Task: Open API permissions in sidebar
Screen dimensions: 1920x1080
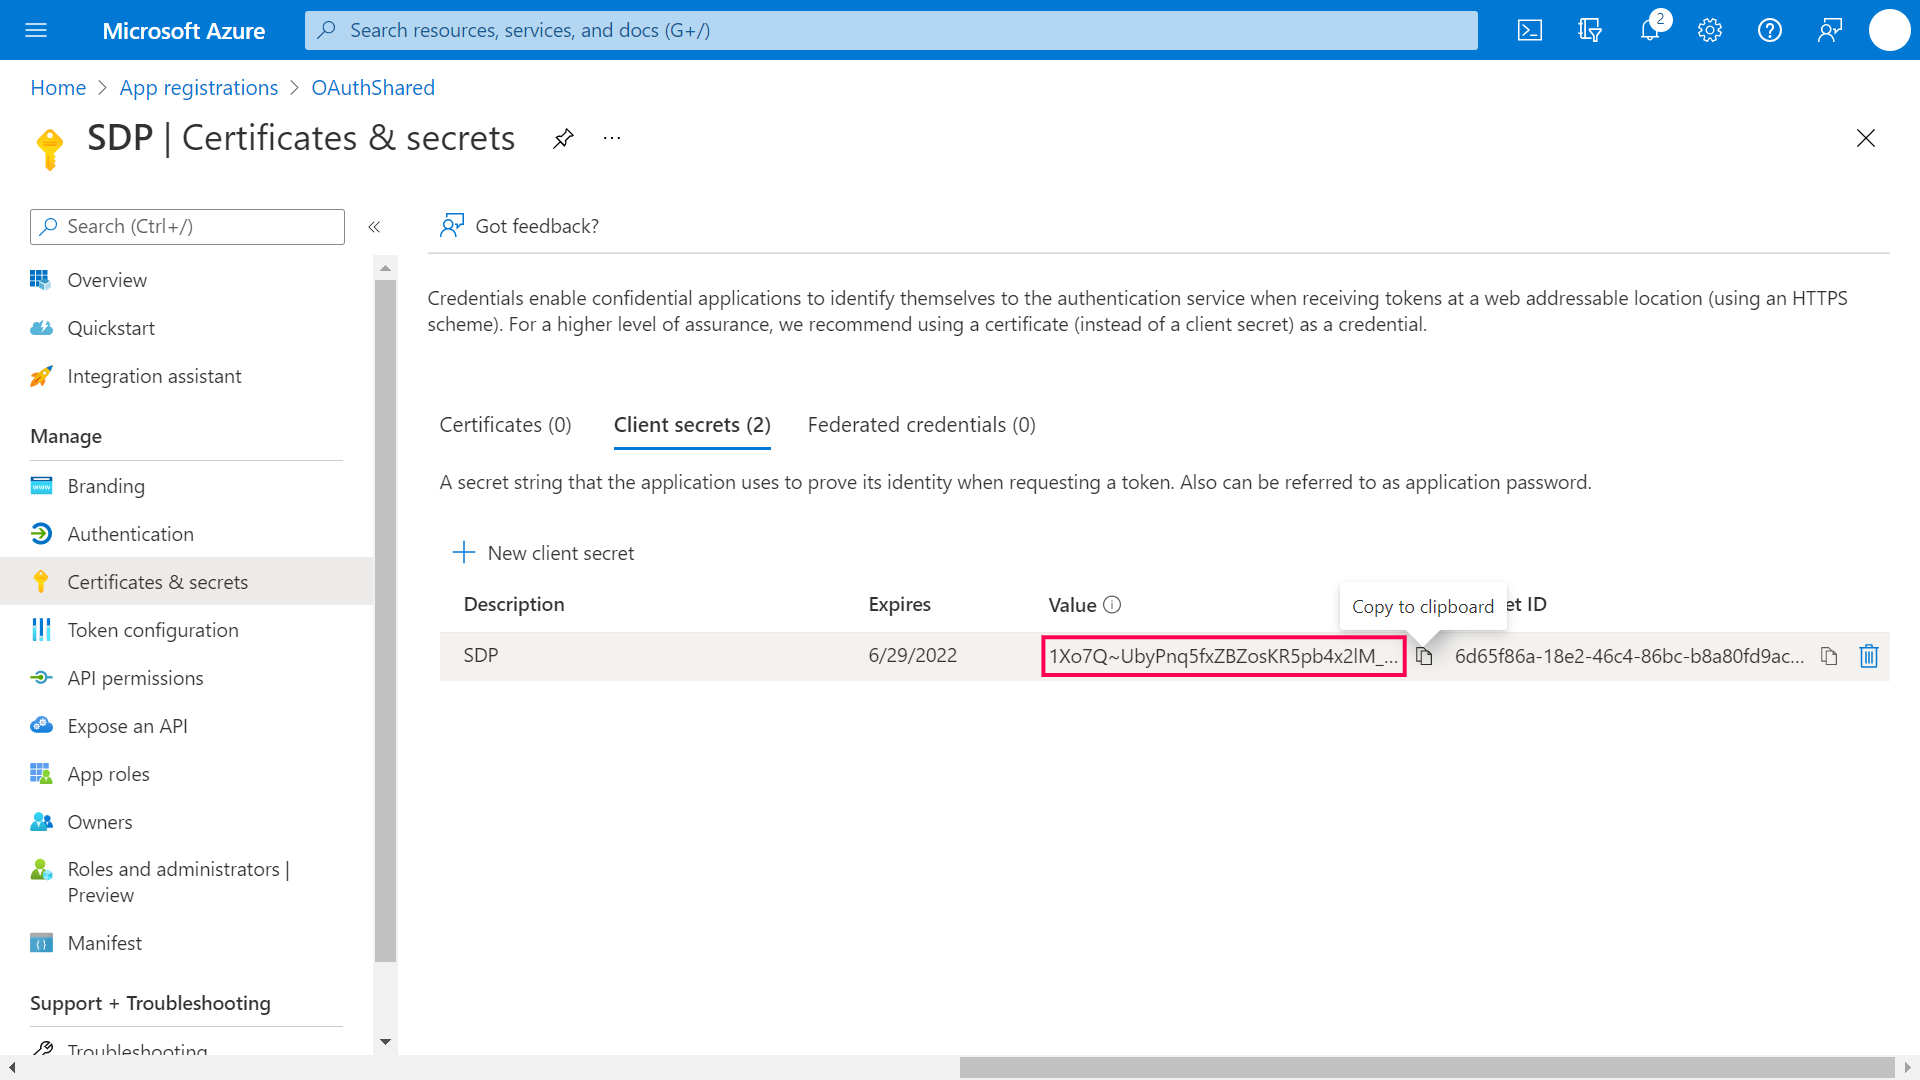Action: point(135,678)
